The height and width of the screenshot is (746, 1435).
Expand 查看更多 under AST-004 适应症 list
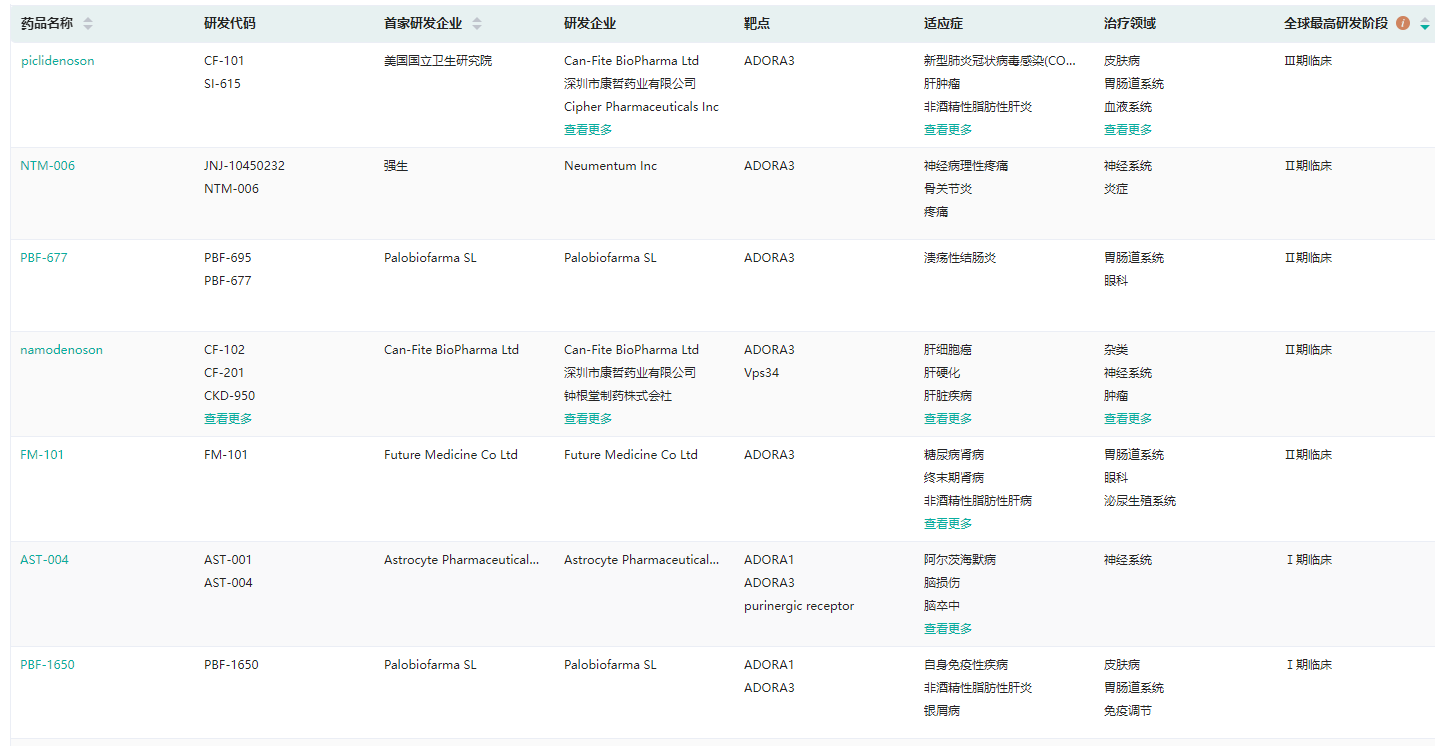click(x=948, y=629)
